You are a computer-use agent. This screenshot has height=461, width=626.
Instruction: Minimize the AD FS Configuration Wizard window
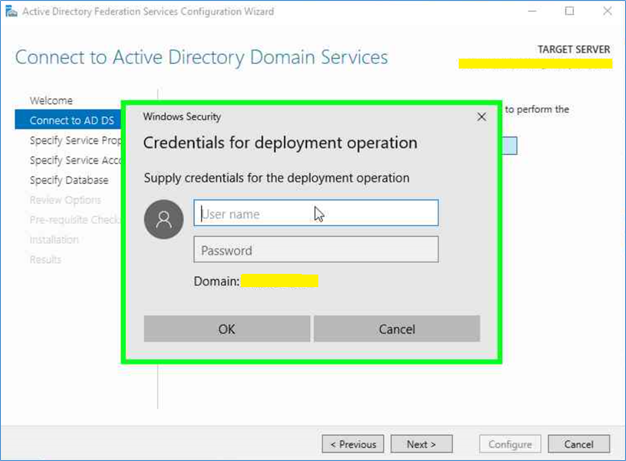coord(532,11)
